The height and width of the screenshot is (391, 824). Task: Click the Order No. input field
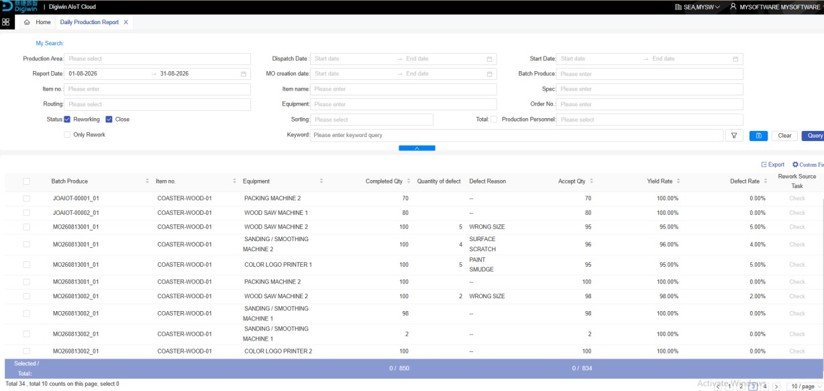650,105
